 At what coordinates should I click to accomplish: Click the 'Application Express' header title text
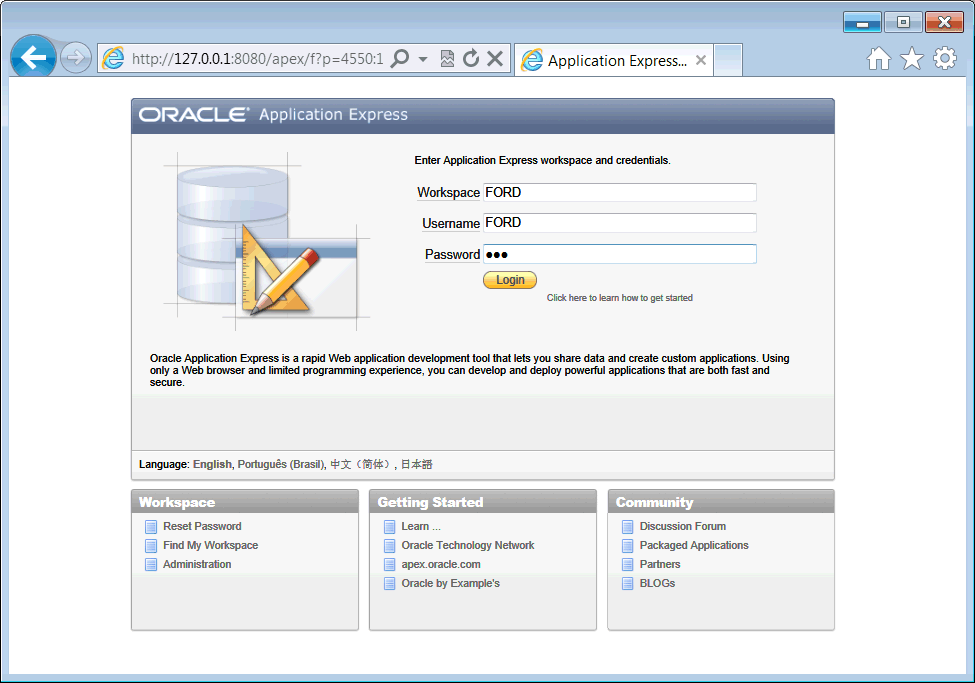coord(333,114)
